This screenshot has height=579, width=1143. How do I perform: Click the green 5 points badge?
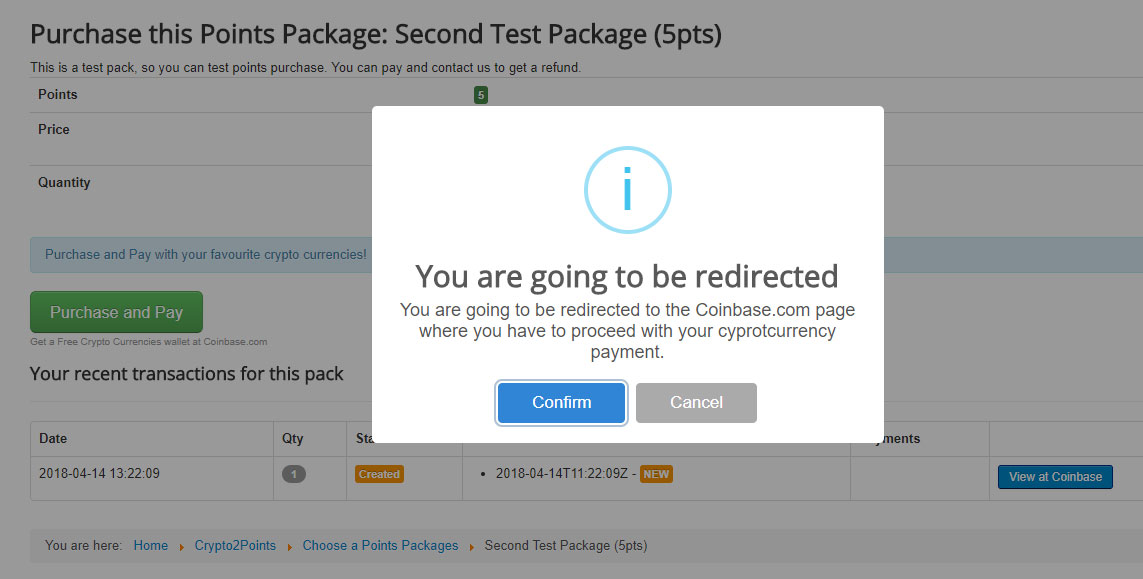[x=480, y=95]
